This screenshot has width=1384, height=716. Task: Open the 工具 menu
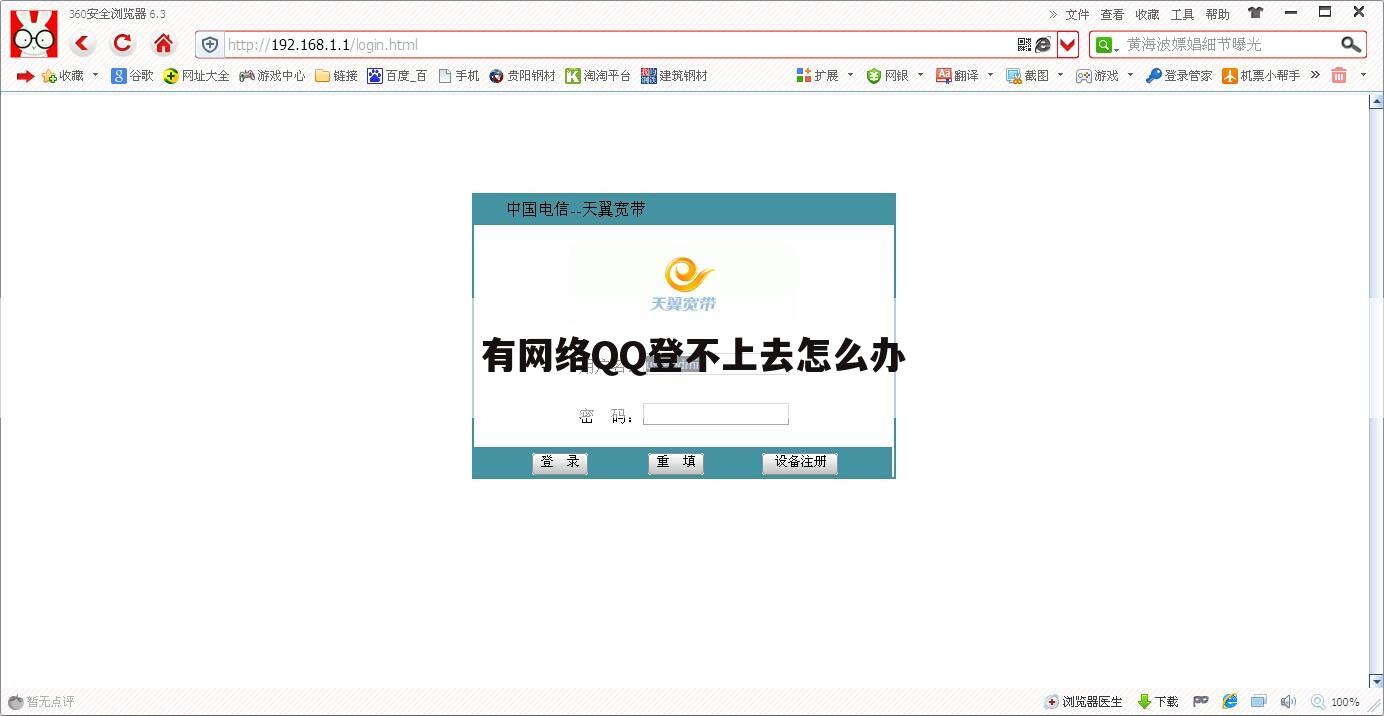coord(1182,14)
